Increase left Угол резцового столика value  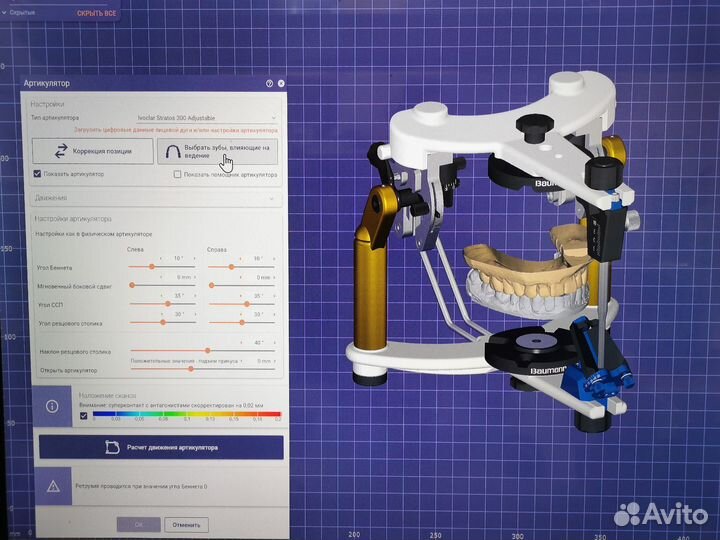point(195,314)
